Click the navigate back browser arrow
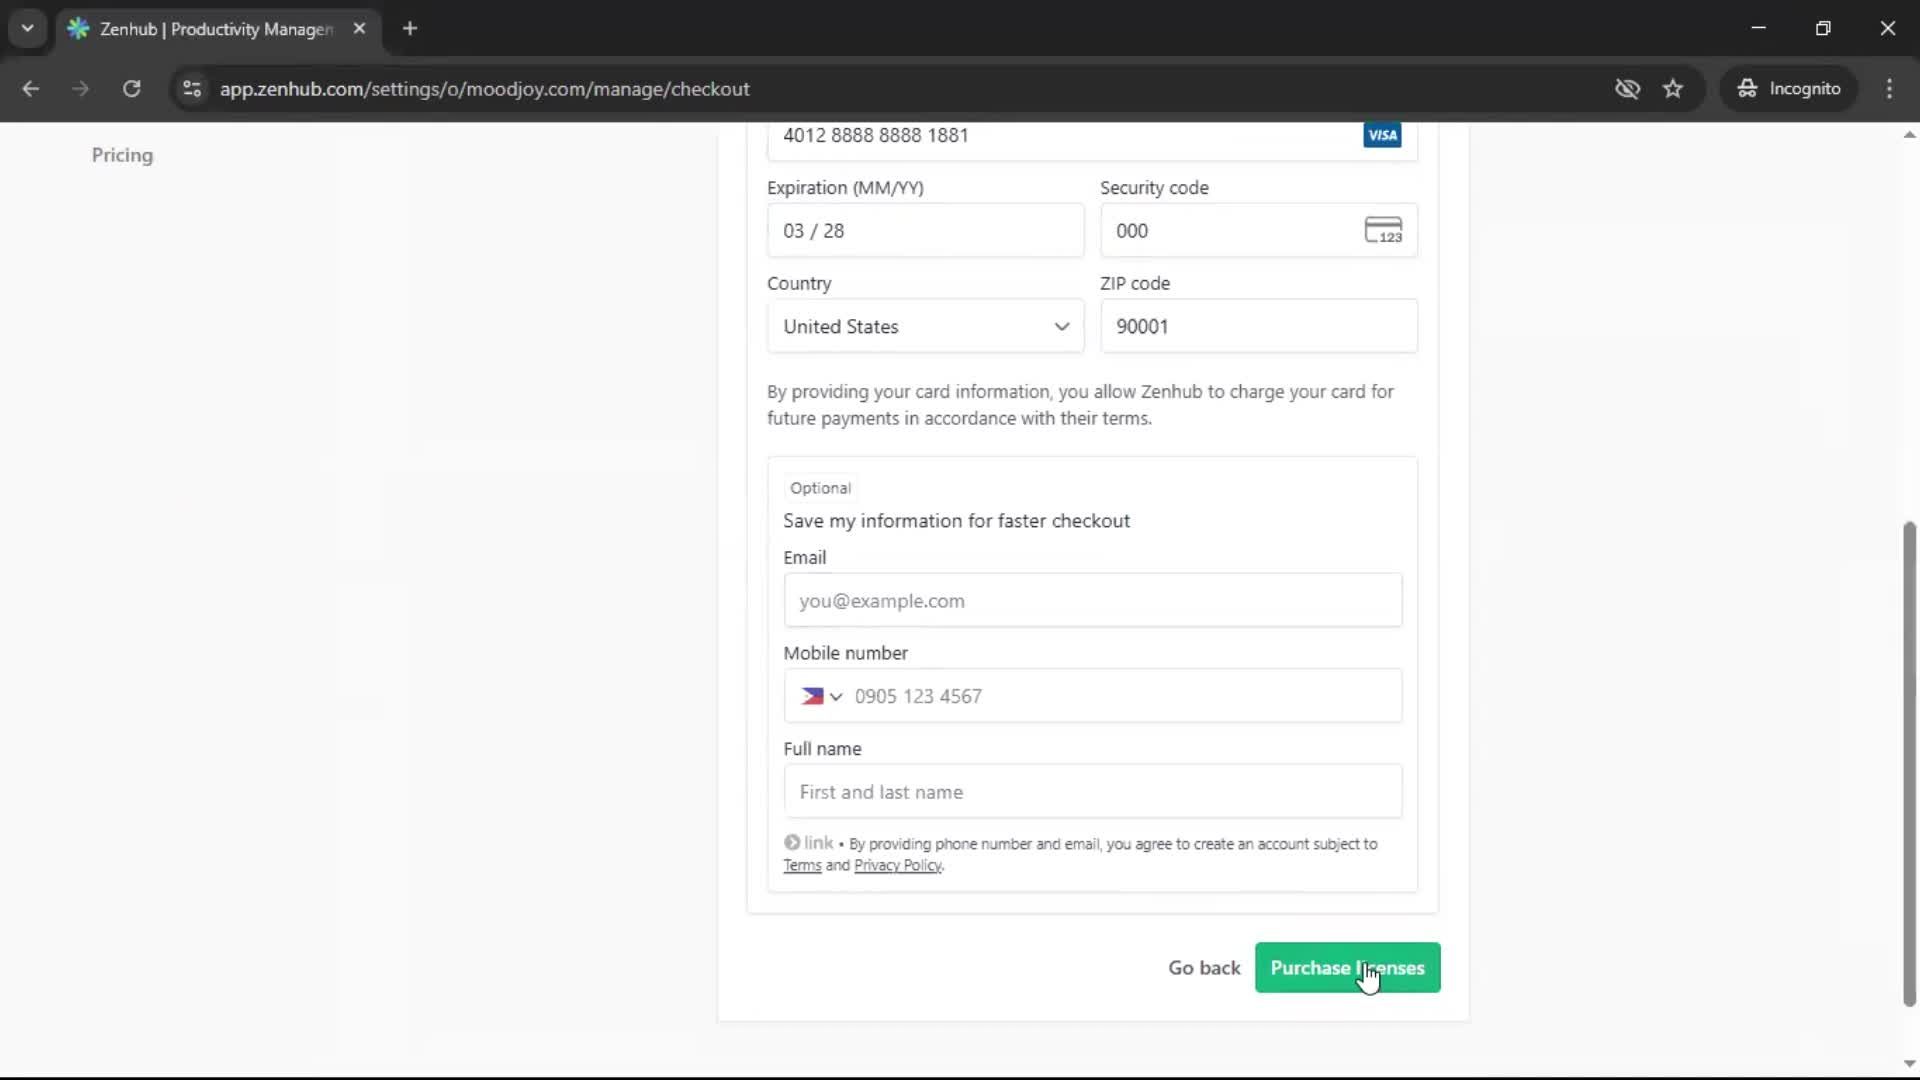This screenshot has width=1920, height=1080. (31, 89)
